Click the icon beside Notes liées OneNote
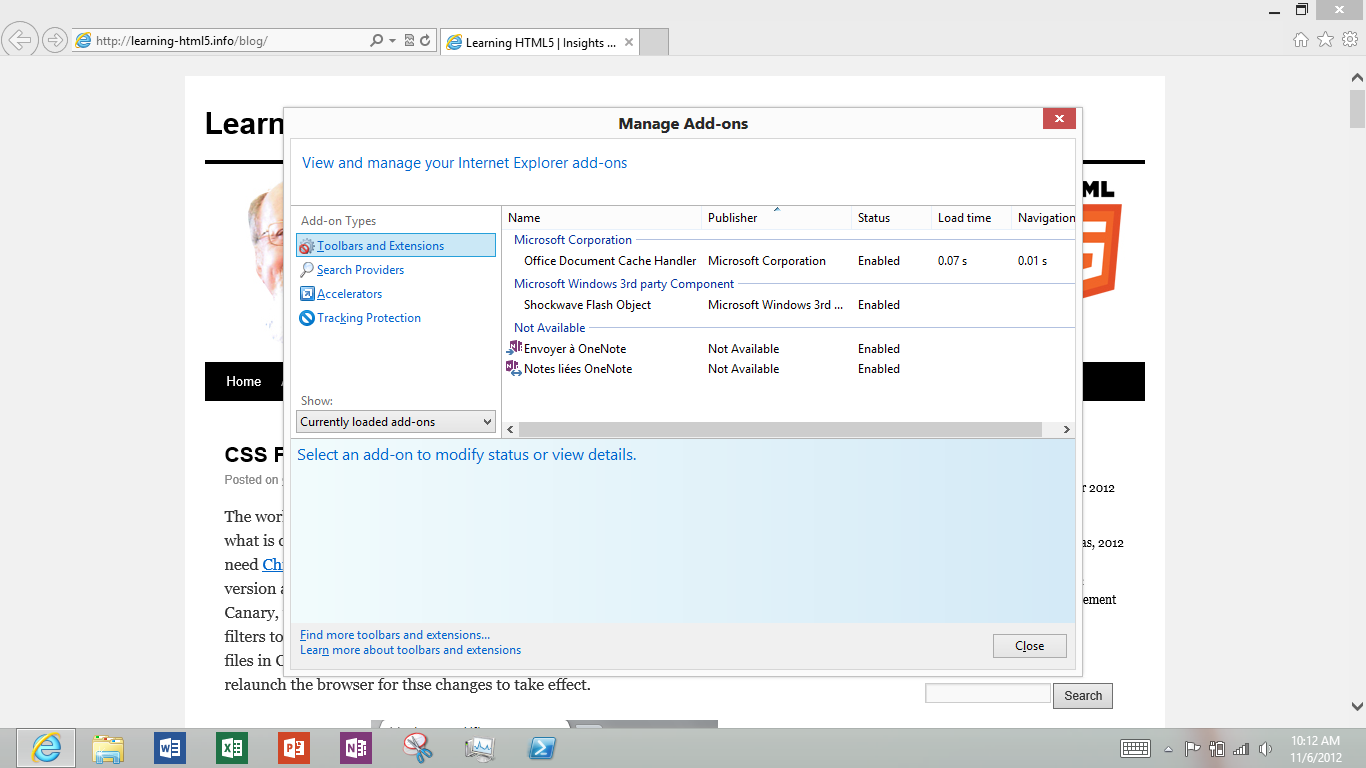 pos(514,368)
